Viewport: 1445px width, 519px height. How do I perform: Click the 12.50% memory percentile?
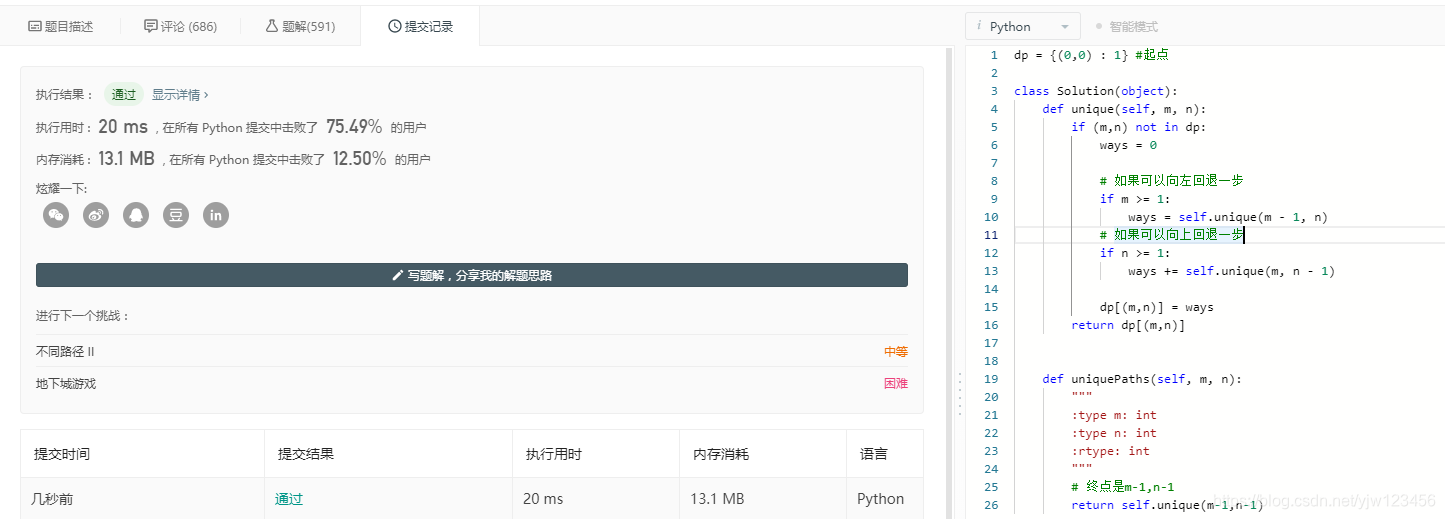(359, 159)
